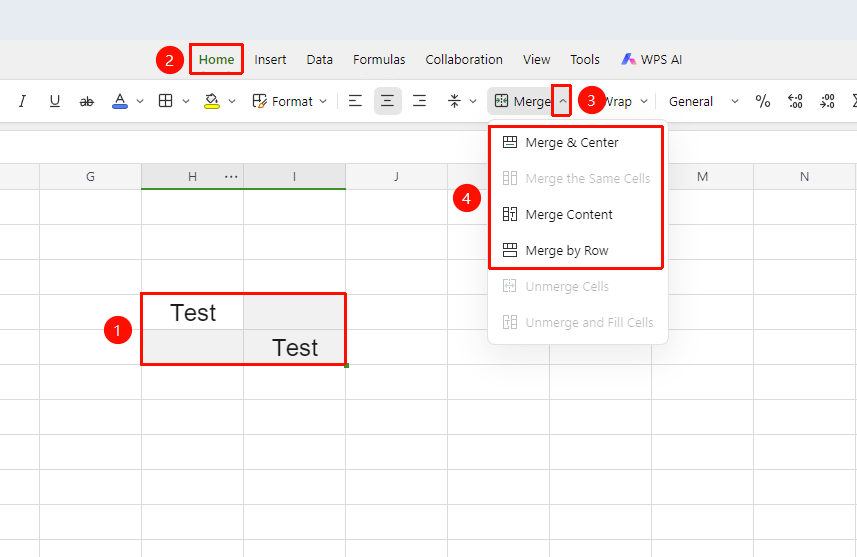Click the borders grid icon

point(166,101)
